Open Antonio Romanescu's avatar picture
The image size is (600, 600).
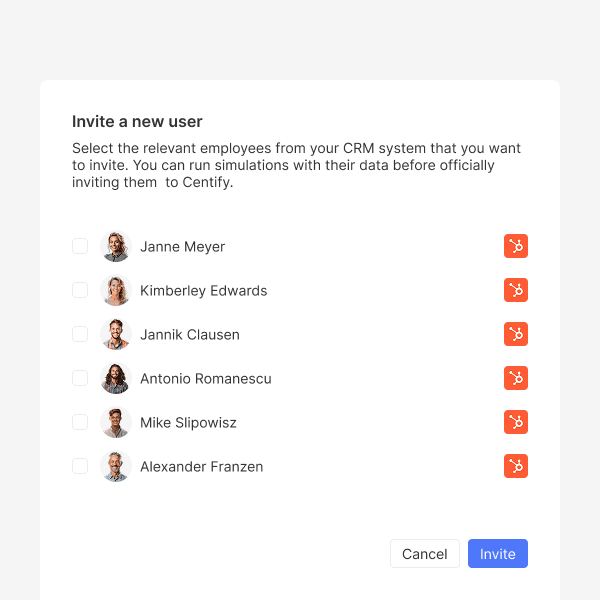[x=116, y=378]
